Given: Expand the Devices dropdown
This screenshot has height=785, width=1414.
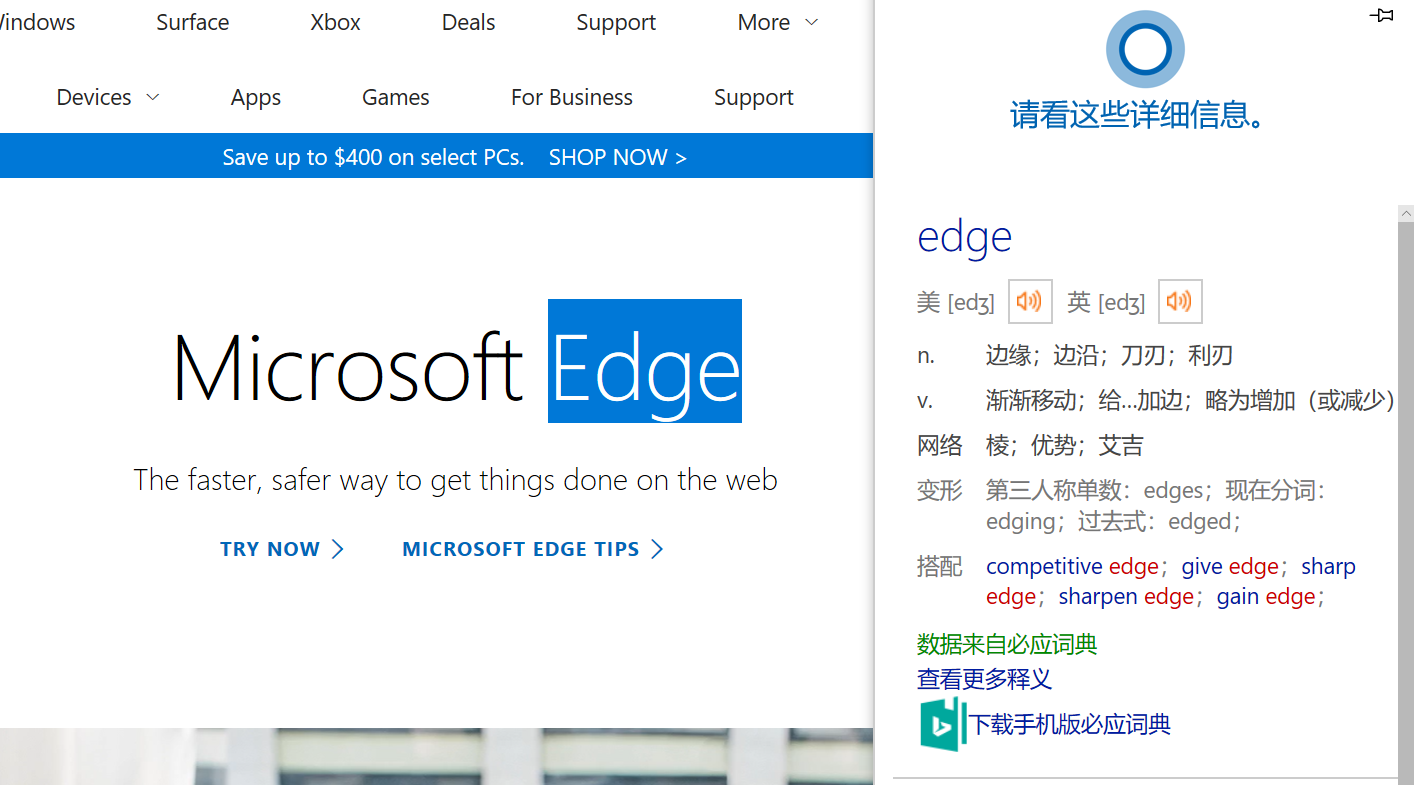Looking at the screenshot, I should (x=107, y=97).
